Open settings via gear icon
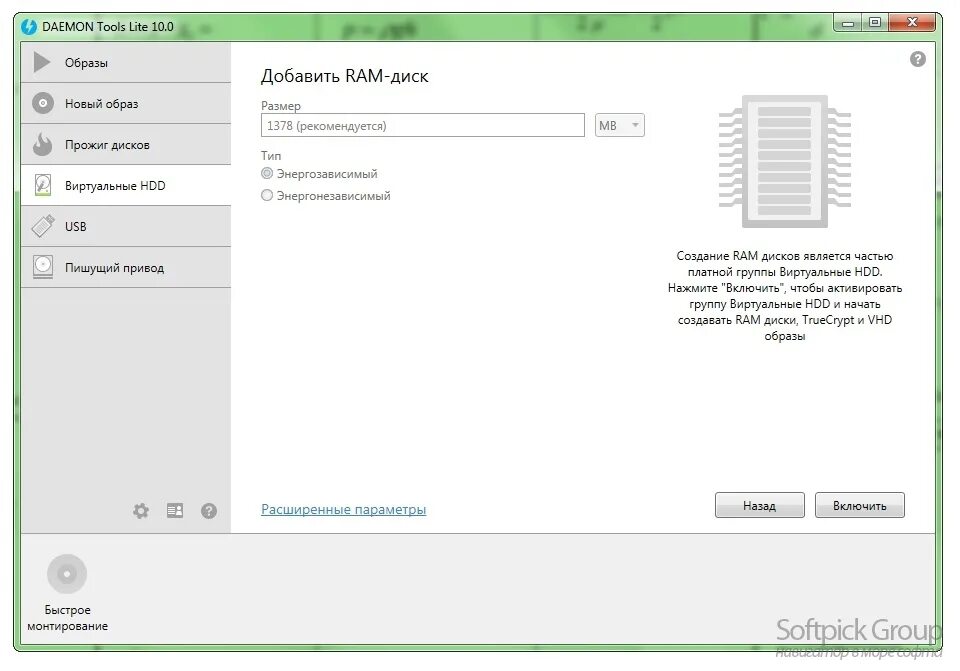 141,511
